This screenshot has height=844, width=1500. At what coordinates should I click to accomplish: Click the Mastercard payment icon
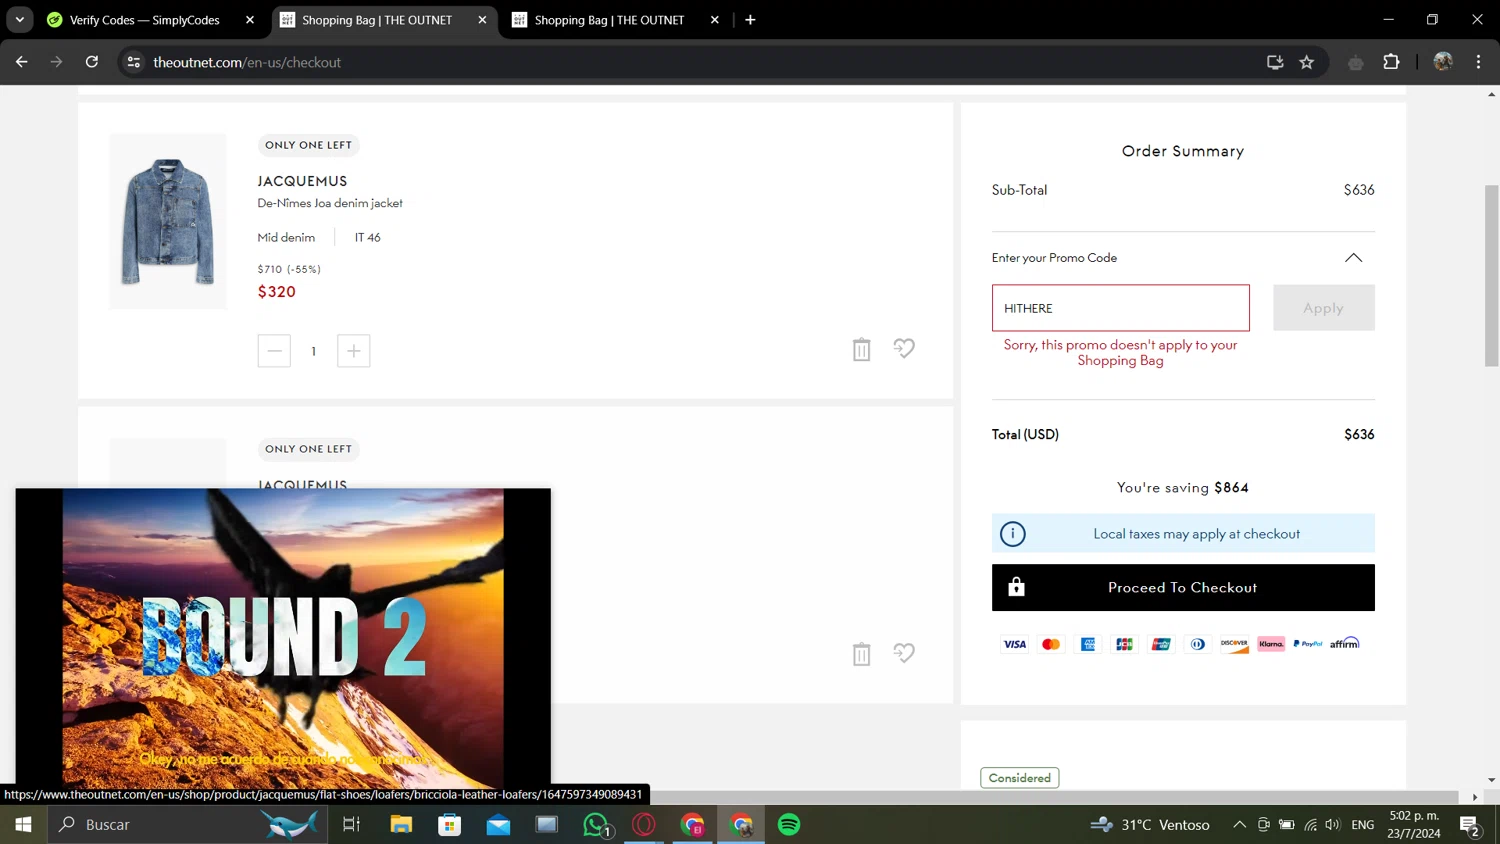pos(1051,644)
